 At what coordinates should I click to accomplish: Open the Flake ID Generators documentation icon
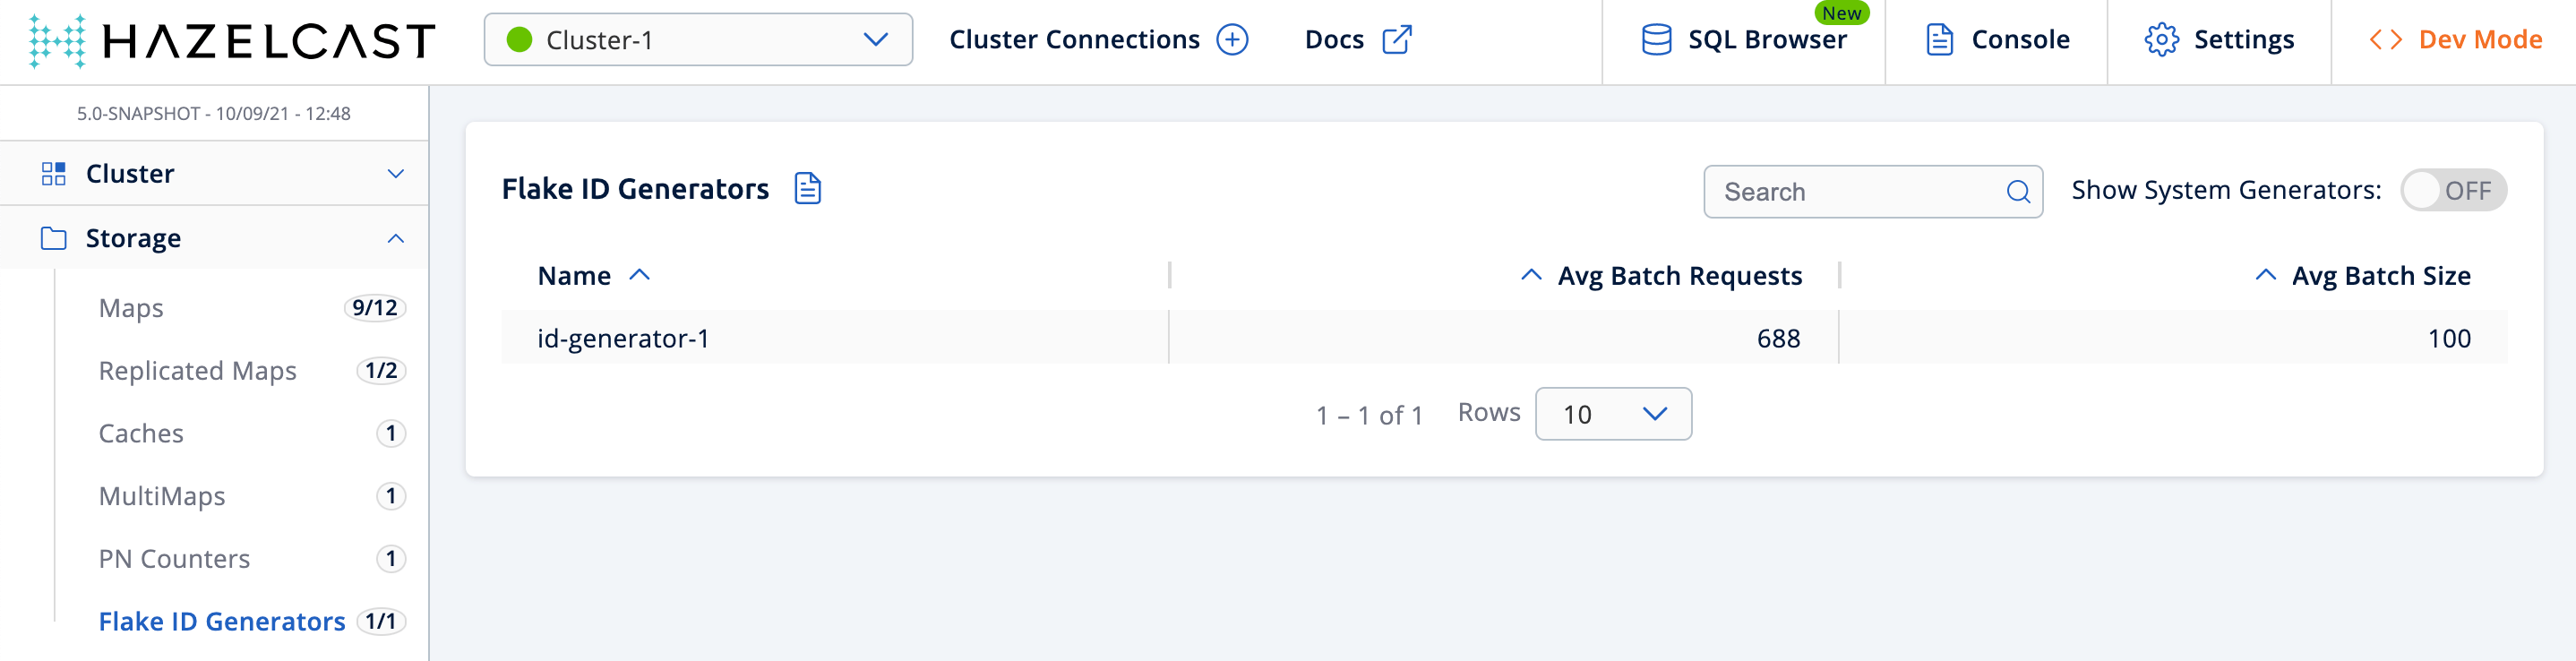(x=807, y=189)
